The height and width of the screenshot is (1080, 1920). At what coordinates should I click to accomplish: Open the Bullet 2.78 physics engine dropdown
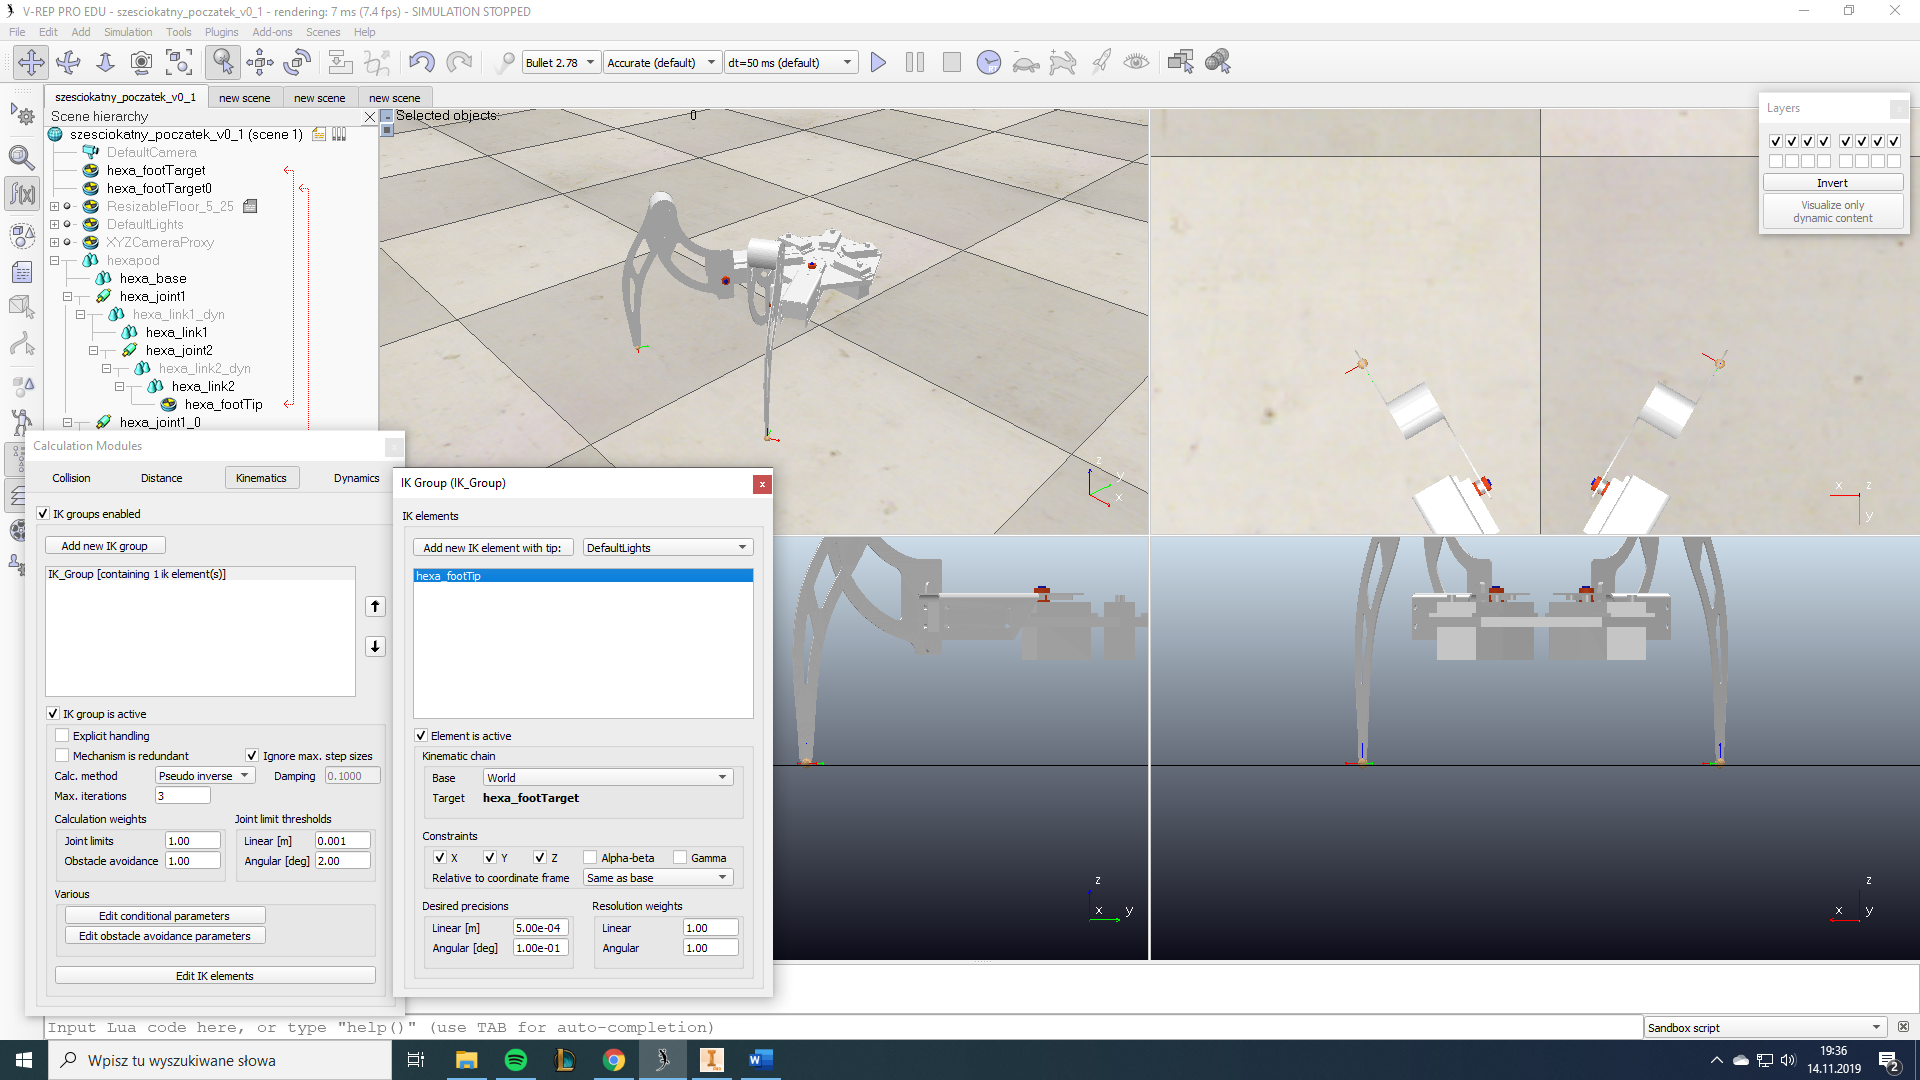click(x=561, y=62)
